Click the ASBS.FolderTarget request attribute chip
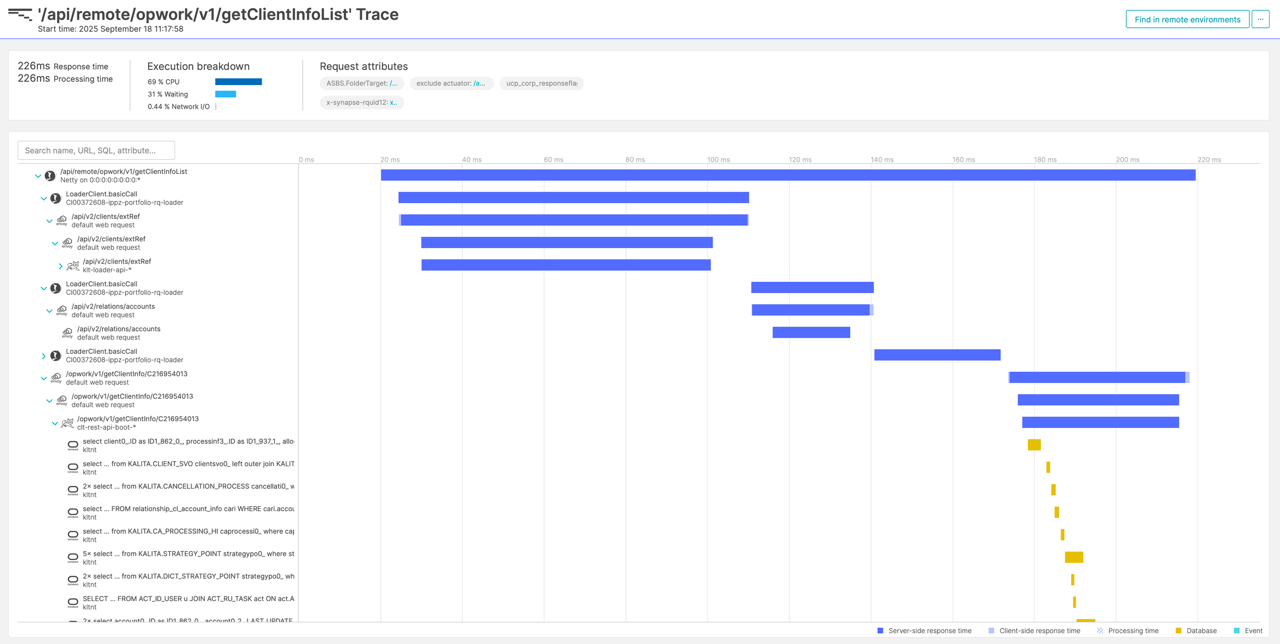The height and width of the screenshot is (644, 1280). coord(362,83)
